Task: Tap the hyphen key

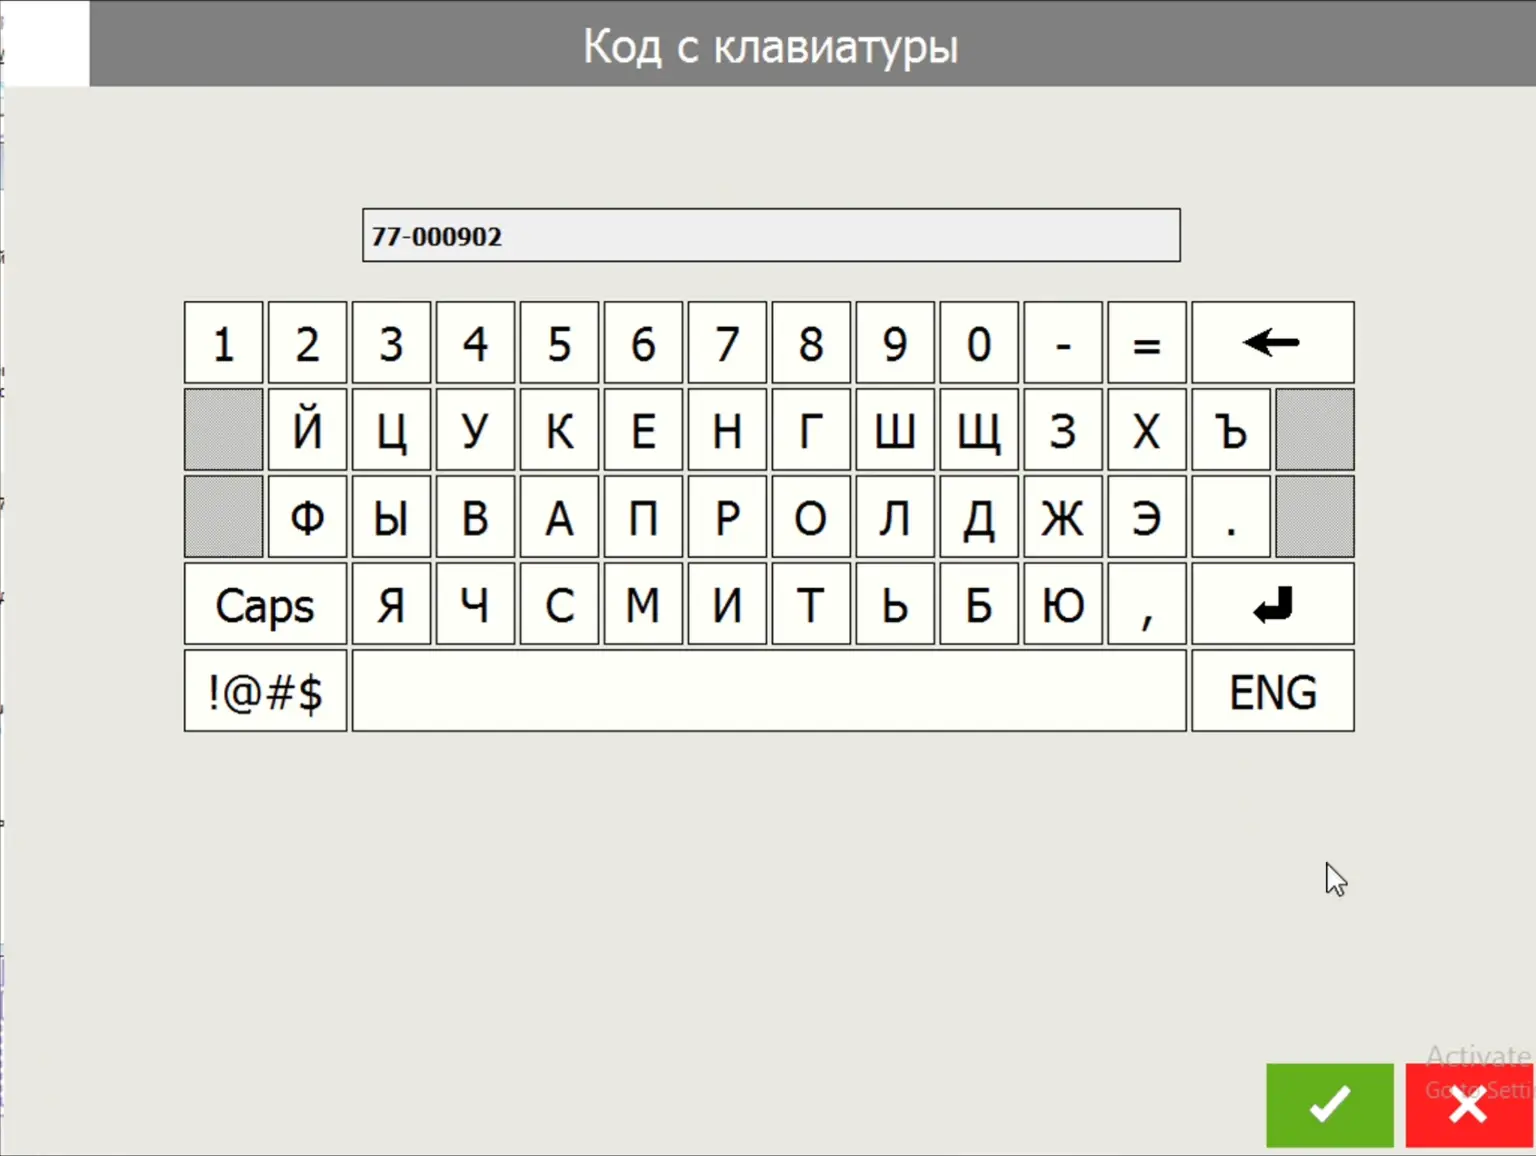Action: (1063, 343)
